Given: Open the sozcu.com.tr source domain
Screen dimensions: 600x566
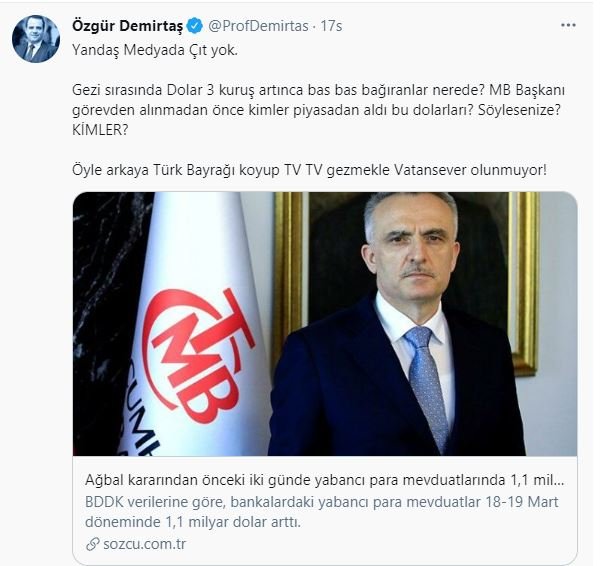Looking at the screenshot, I should click(x=144, y=544).
